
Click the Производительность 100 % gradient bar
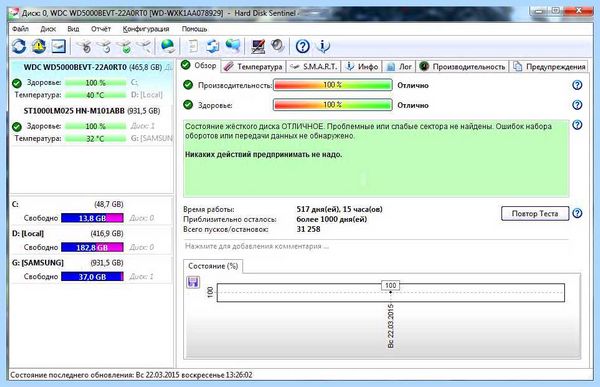333,85
